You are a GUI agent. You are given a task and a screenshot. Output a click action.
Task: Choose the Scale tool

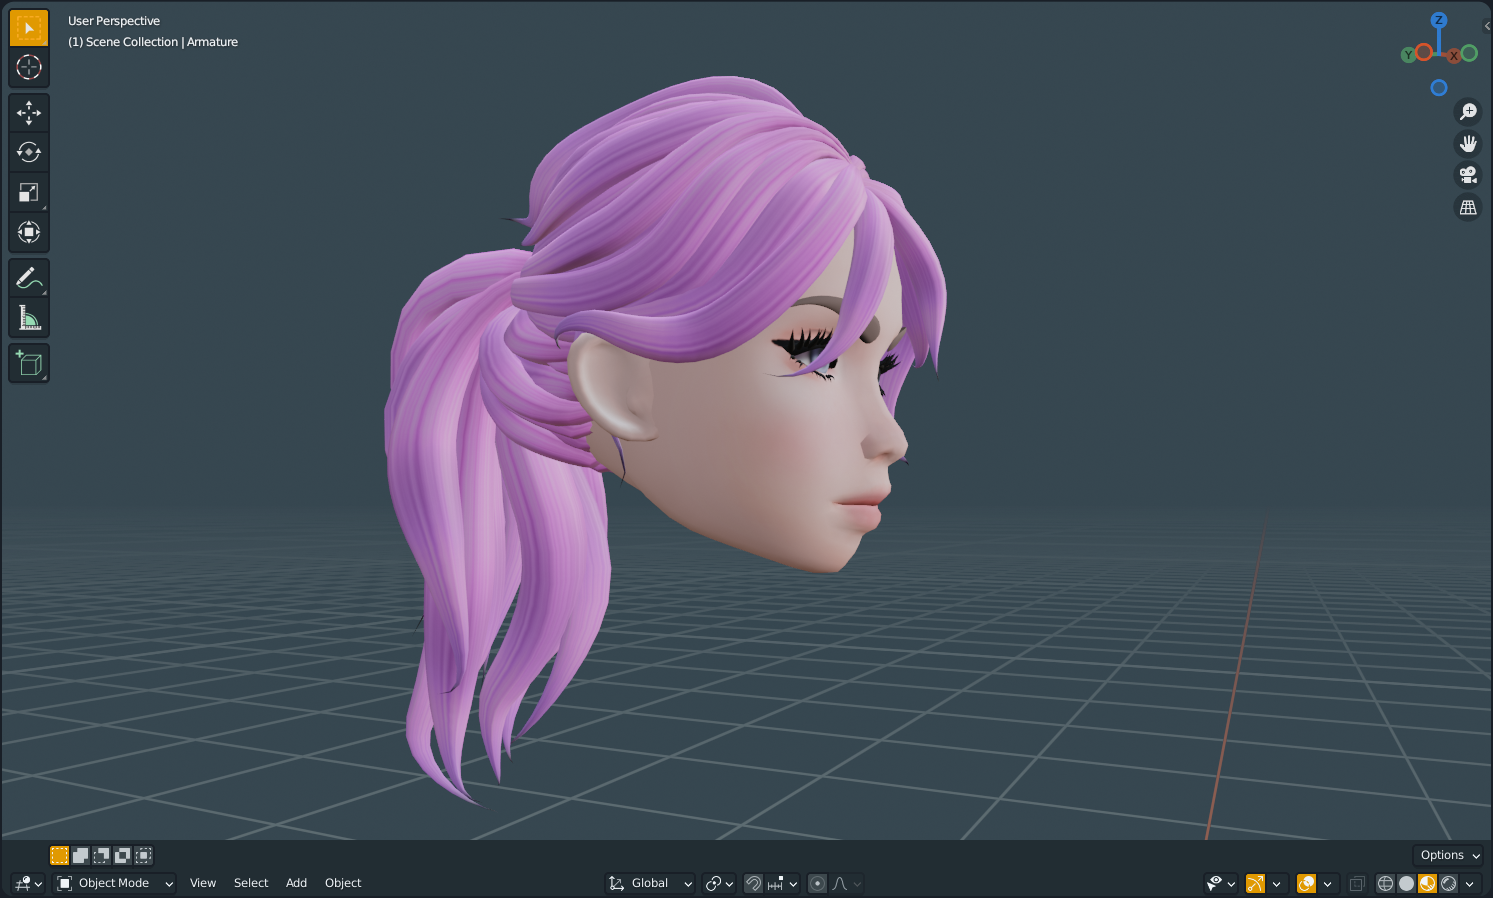pos(29,192)
